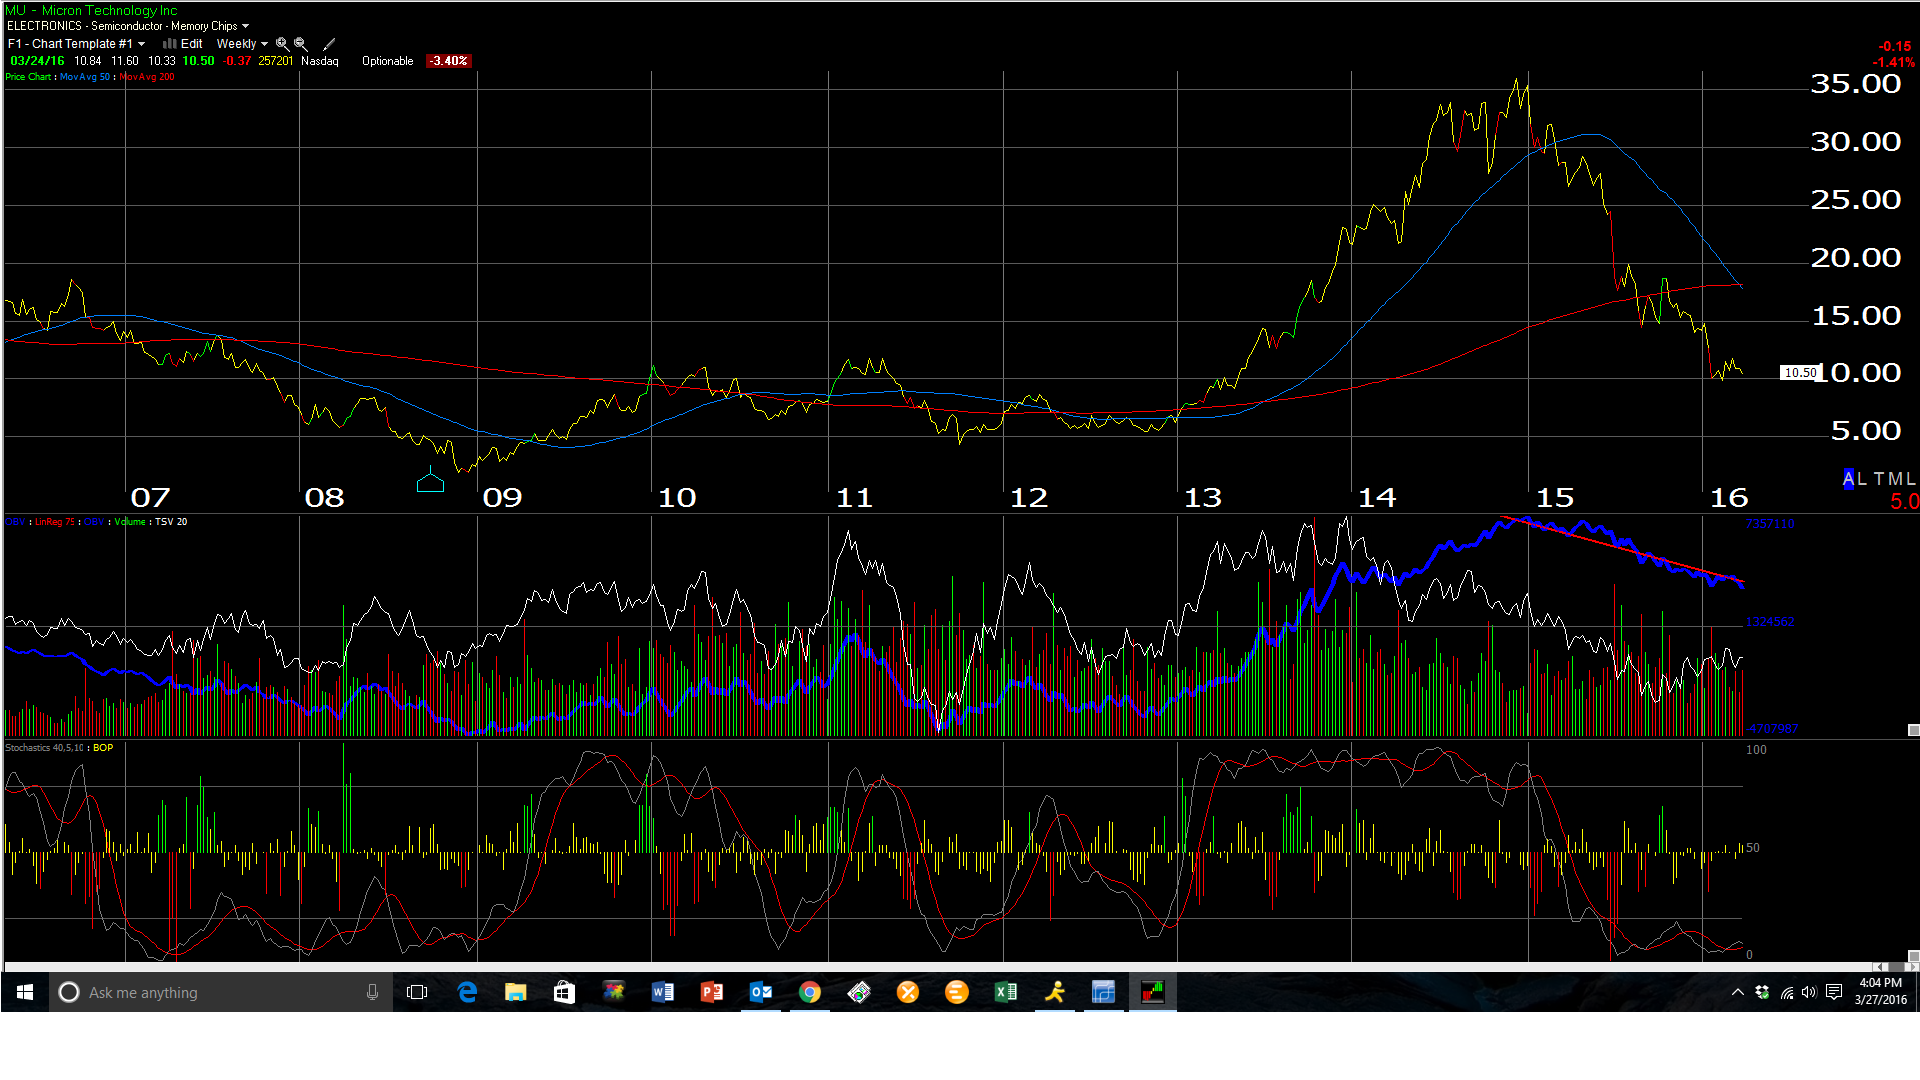Screen dimensions: 1920x1080
Task: Click the stock chart app taskbar icon
Action: (x=1153, y=992)
